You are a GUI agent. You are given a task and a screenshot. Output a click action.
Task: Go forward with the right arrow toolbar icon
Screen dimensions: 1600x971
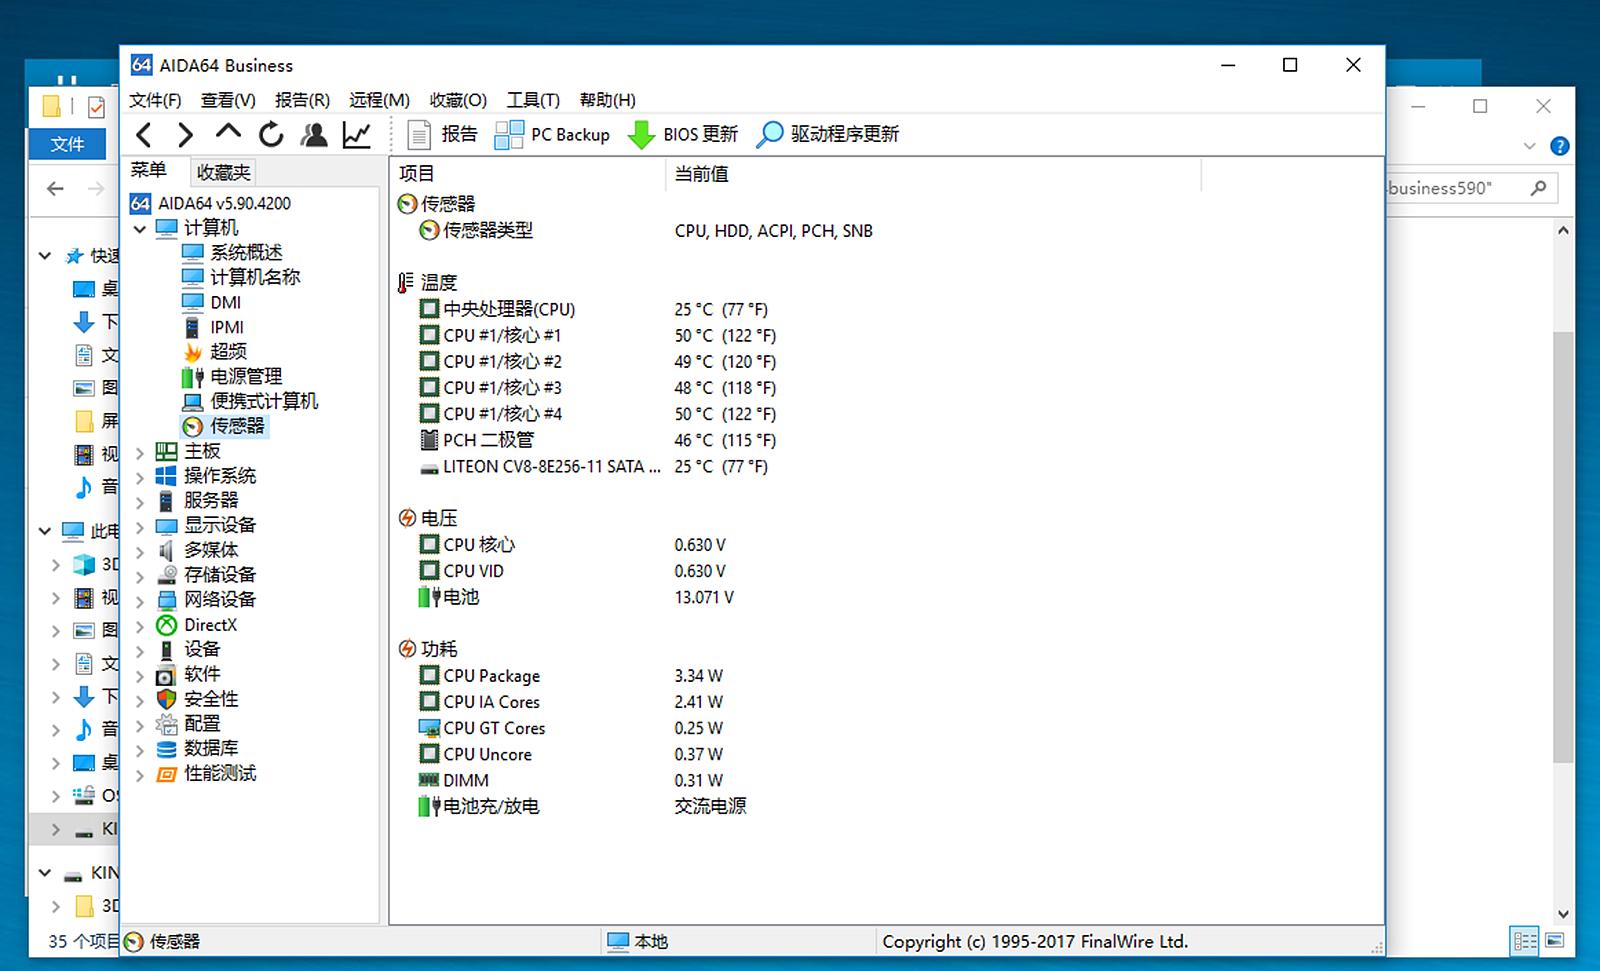(x=185, y=134)
